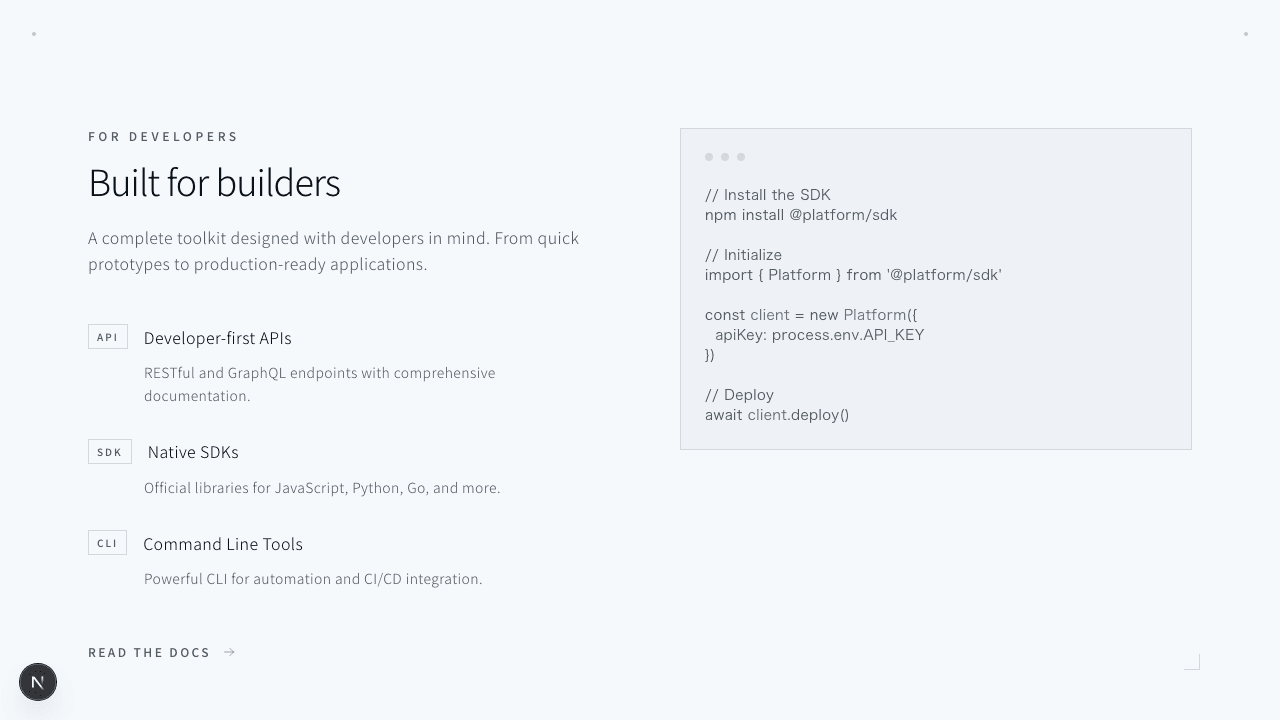Select the Native SDKs feature title

tap(193, 452)
